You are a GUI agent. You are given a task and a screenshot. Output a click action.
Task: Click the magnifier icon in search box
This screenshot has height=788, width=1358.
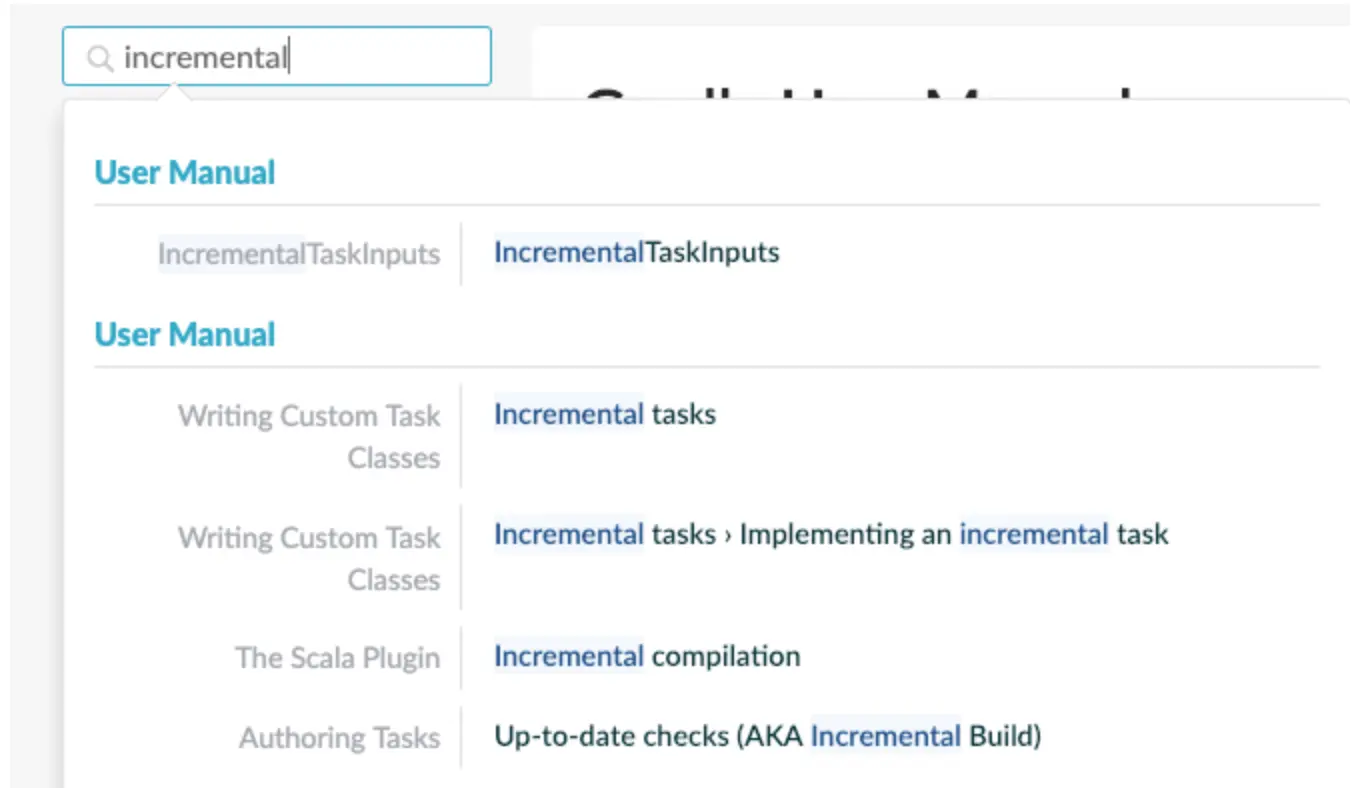tap(99, 58)
